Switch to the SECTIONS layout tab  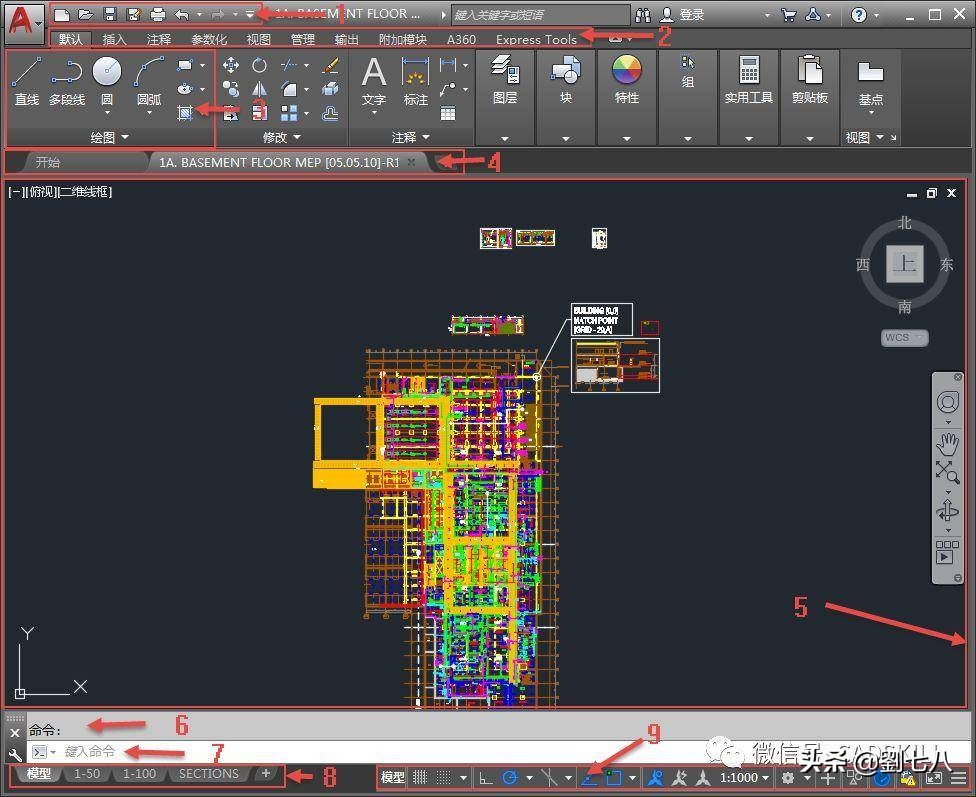[x=208, y=773]
